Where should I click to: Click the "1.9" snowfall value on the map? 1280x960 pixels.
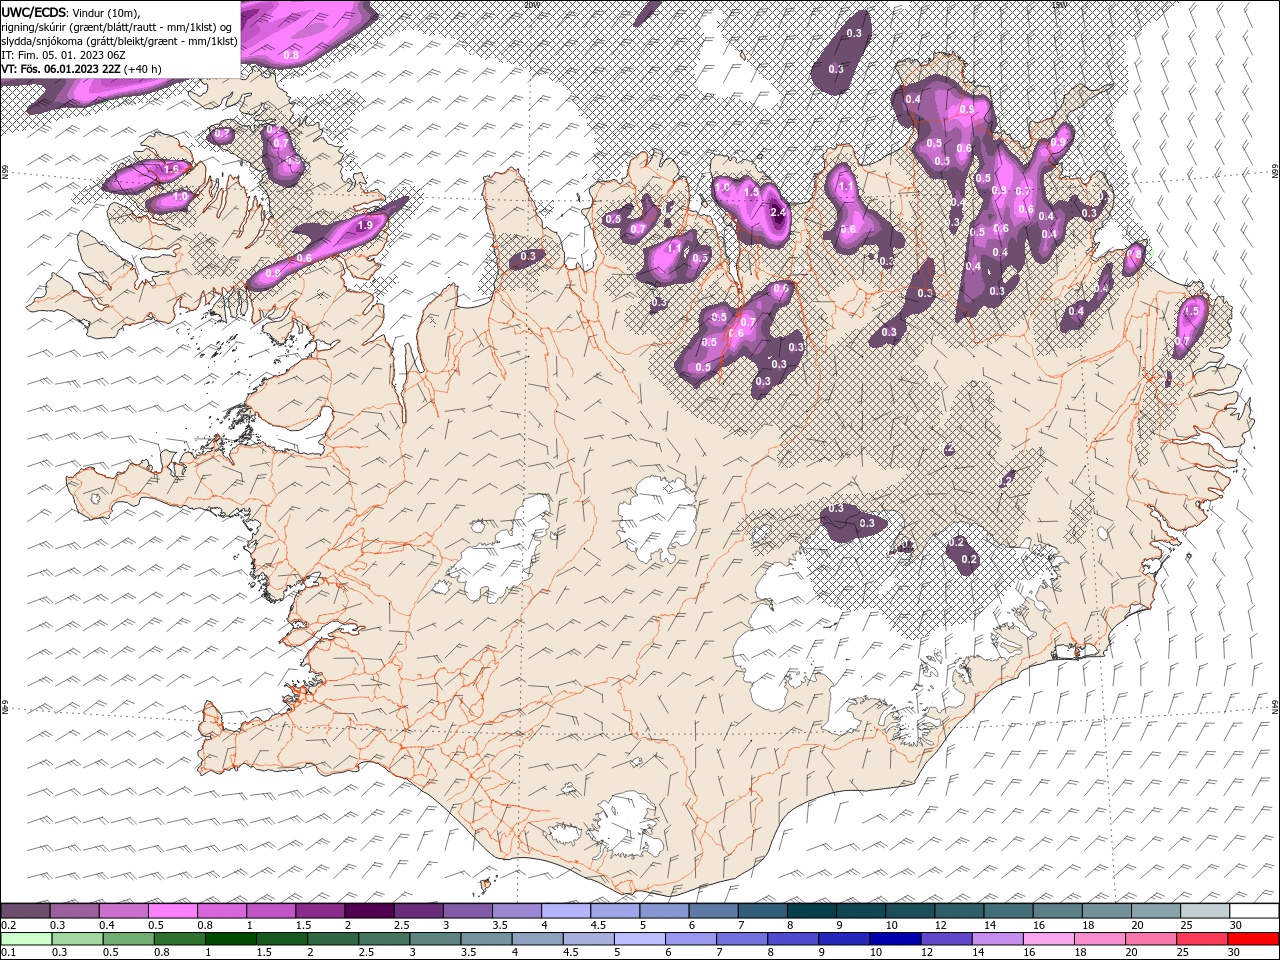pyautogui.click(x=365, y=226)
